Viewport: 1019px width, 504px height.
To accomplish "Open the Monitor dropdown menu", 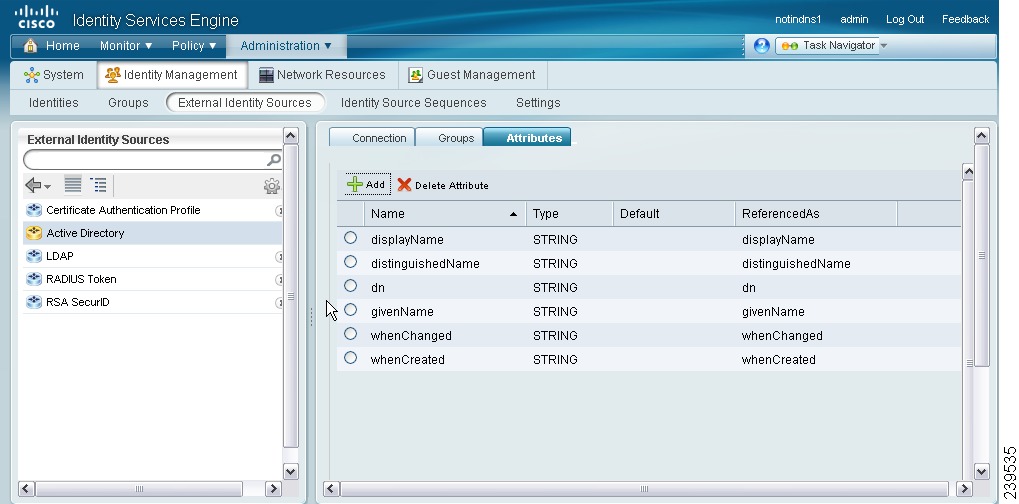I will point(125,46).
